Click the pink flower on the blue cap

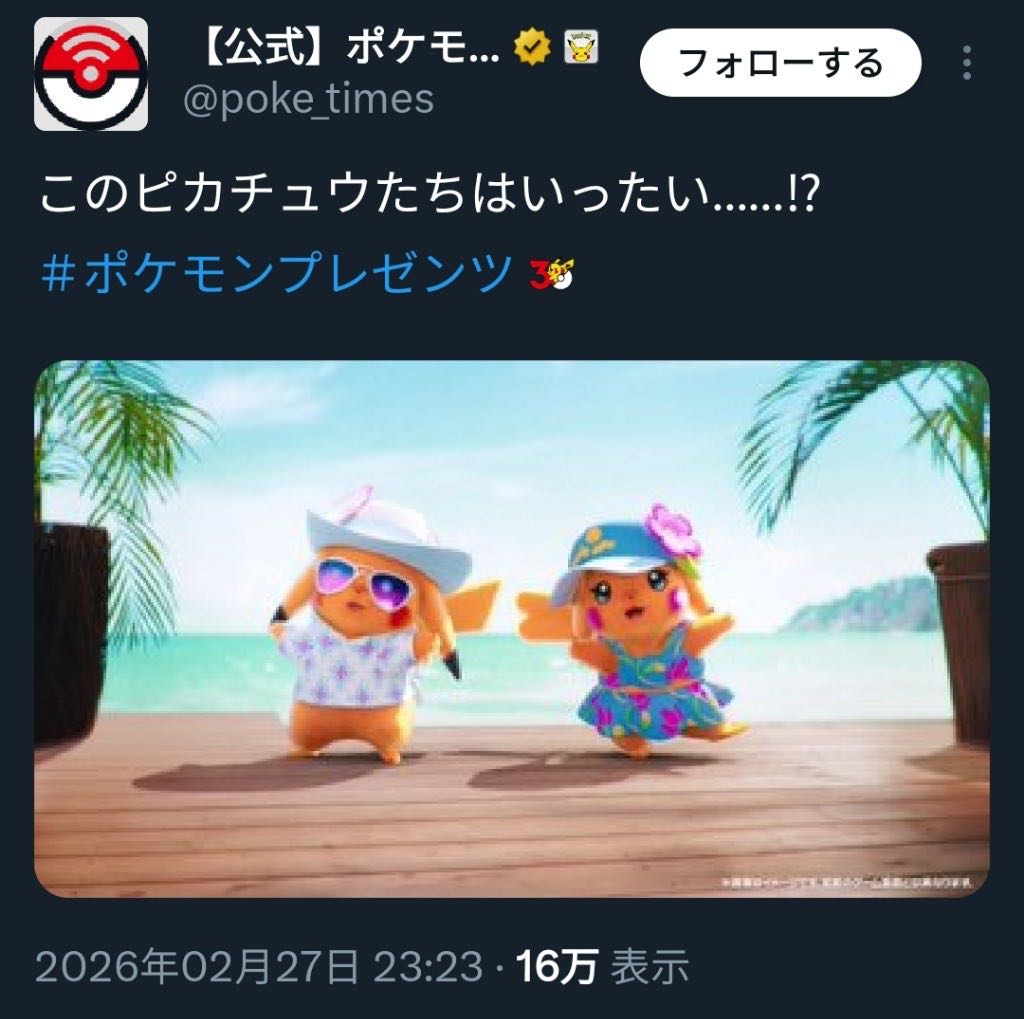click(x=673, y=531)
